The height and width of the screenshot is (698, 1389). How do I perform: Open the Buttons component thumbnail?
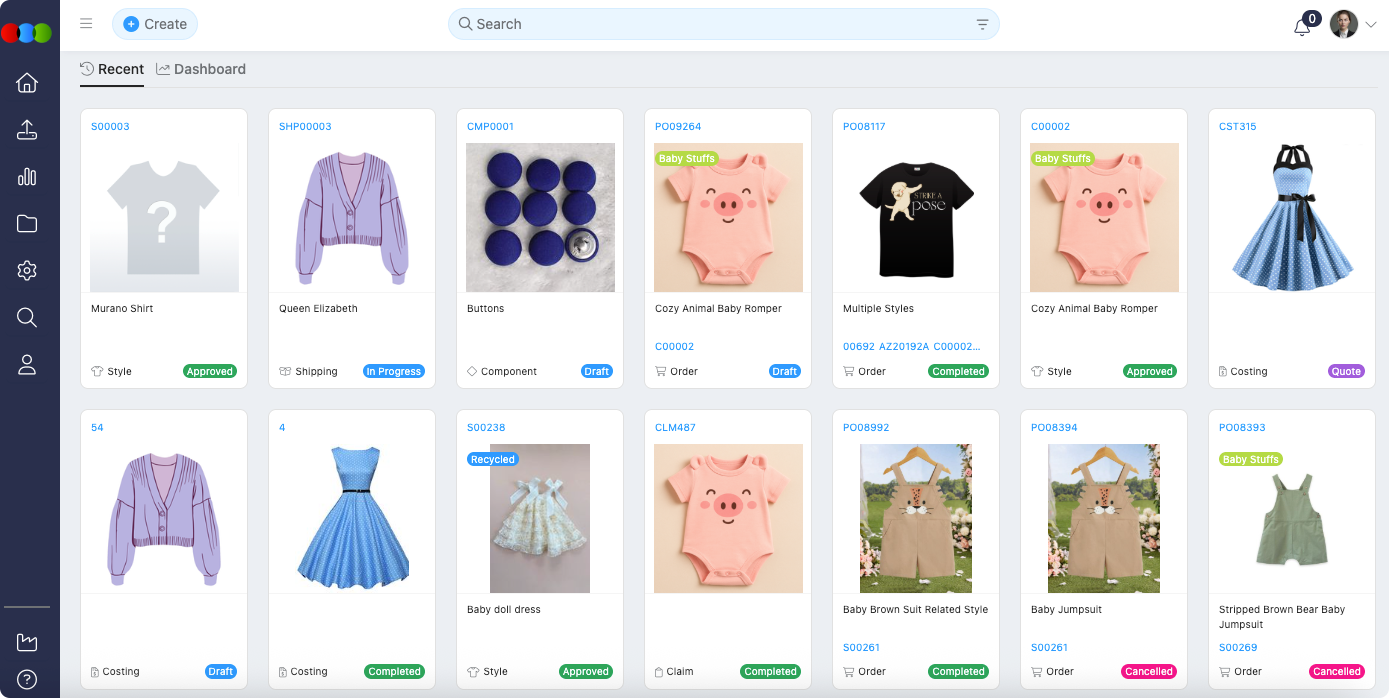click(540, 217)
